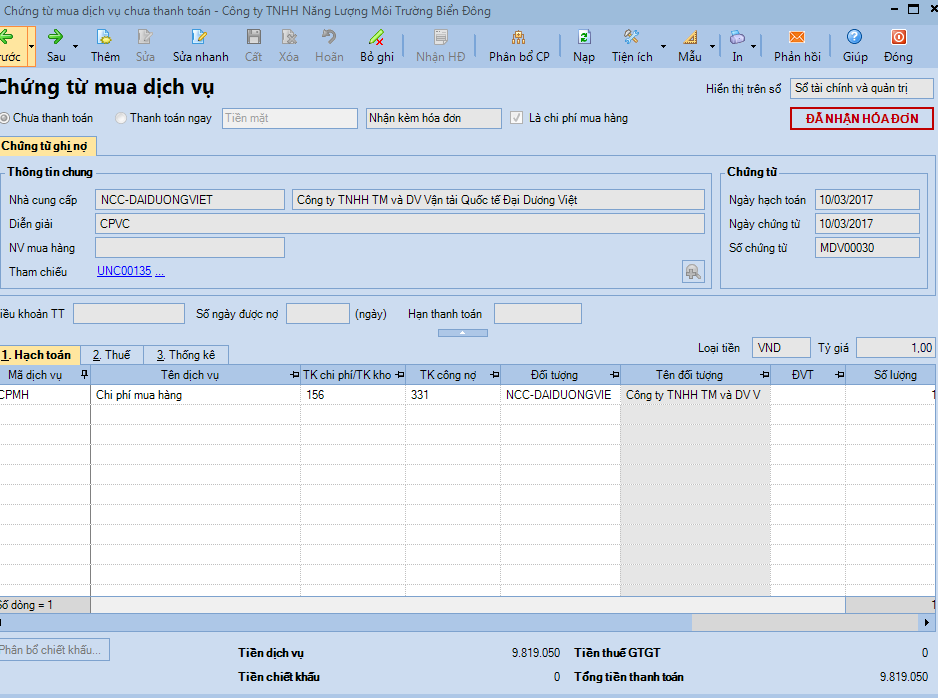Open more references via the ellipsis link

tap(160, 272)
